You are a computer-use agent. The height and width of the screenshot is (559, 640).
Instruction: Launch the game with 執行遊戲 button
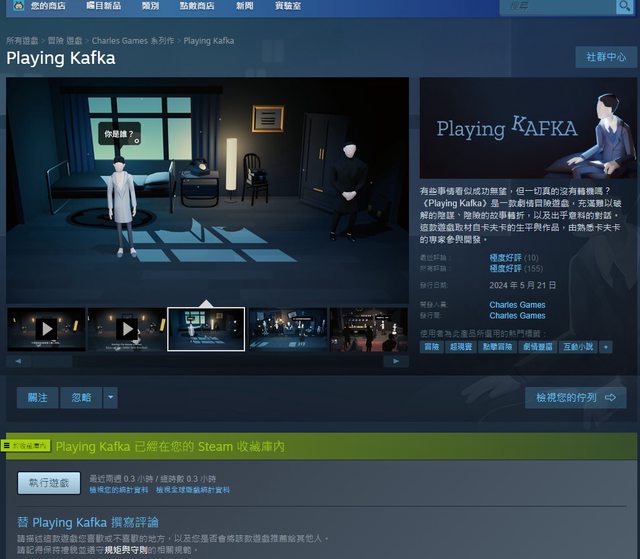(x=49, y=483)
